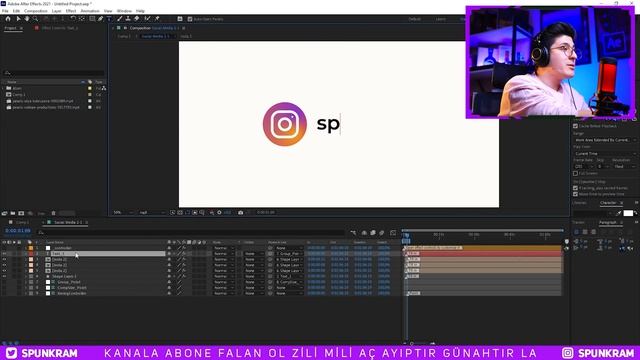Select the Brush tool
The width and height of the screenshot is (640, 360).
120,19
